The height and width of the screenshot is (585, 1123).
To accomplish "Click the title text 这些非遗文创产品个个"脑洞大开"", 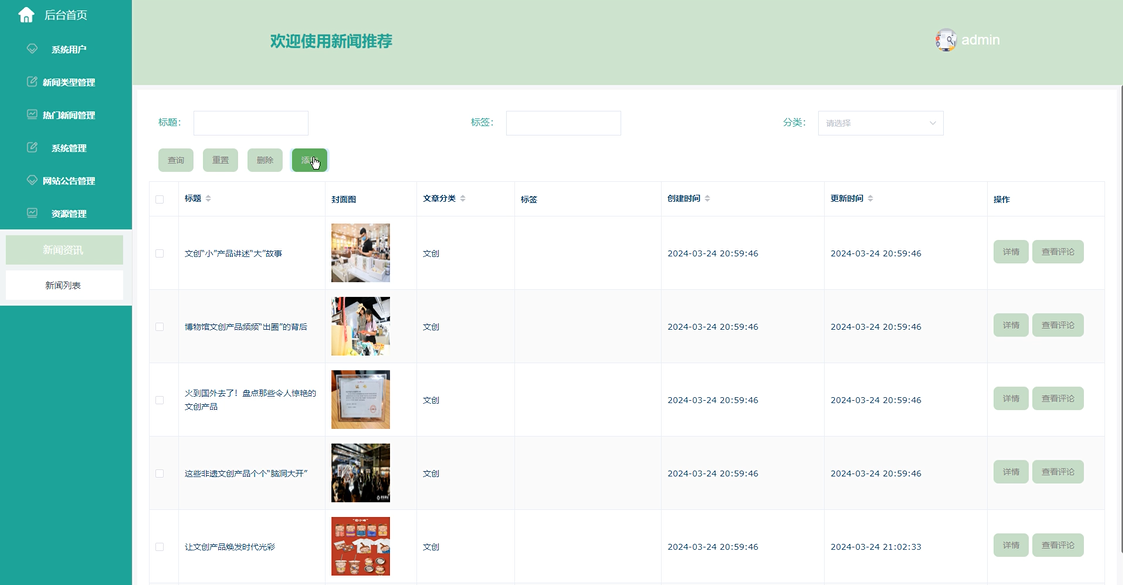I will [246, 473].
